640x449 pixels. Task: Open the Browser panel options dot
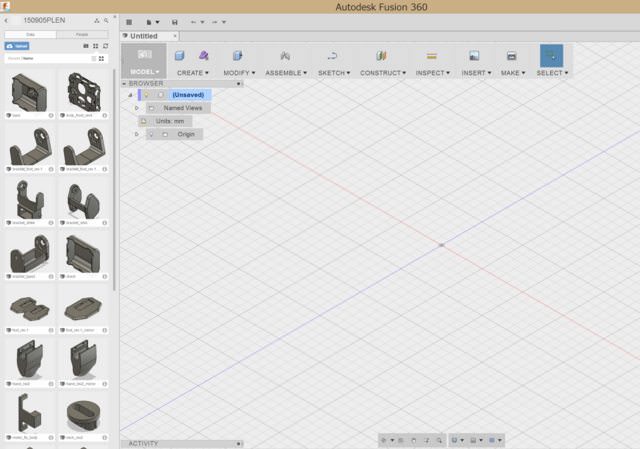[239, 84]
